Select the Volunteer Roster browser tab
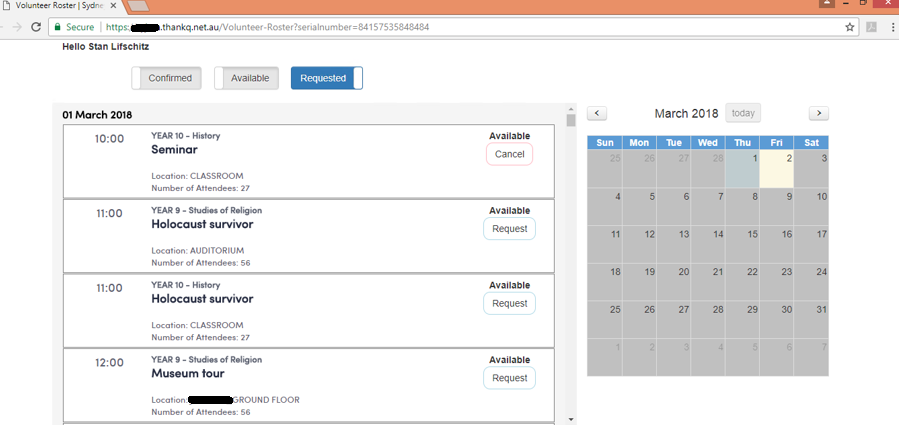899x425 pixels. click(58, 6)
